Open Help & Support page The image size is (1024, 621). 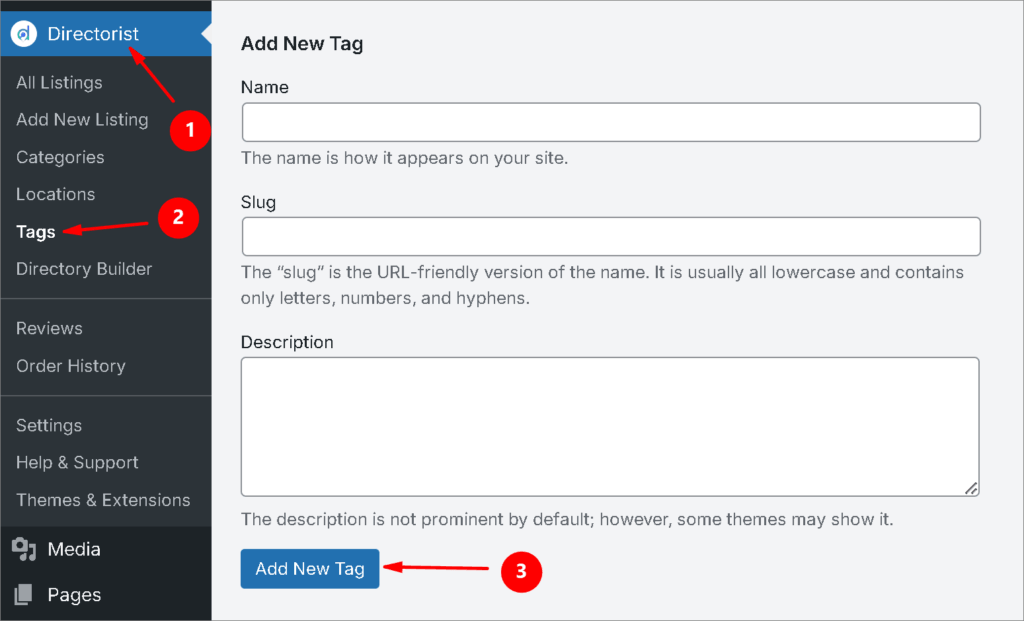(x=77, y=463)
